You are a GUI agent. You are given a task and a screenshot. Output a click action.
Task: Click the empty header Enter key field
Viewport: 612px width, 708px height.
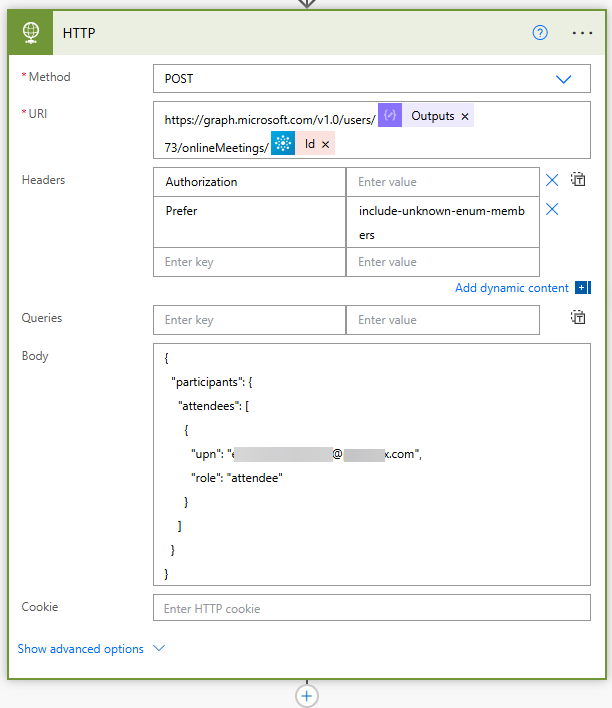[249, 262]
